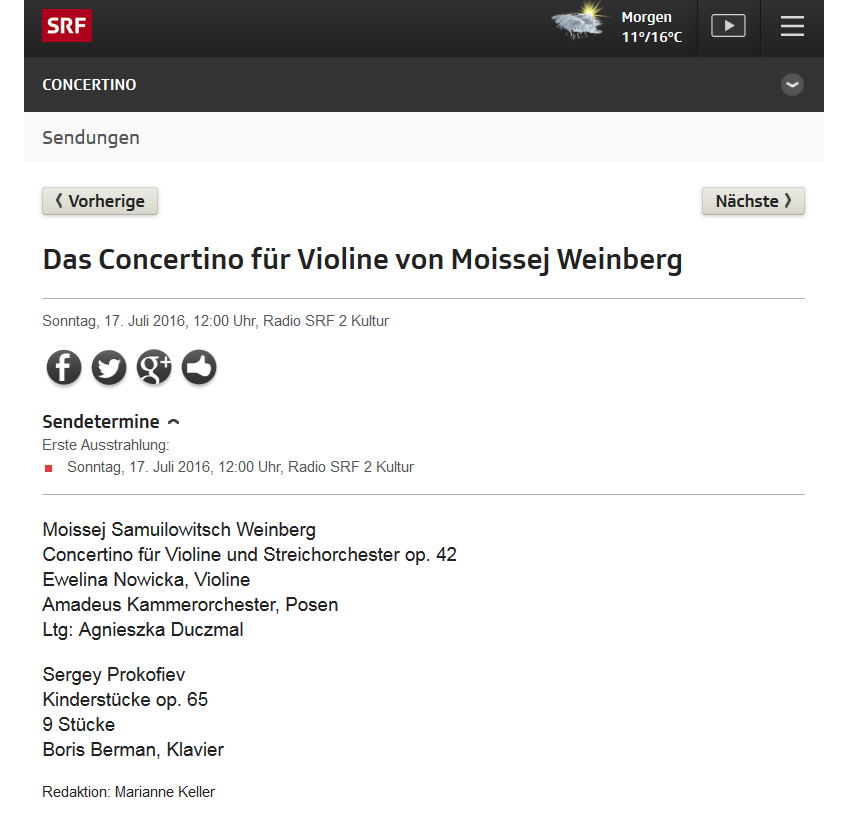Screen dimensions: 845x838
Task: Click tomorrow's temperature 11°/16°C
Action: point(651,37)
